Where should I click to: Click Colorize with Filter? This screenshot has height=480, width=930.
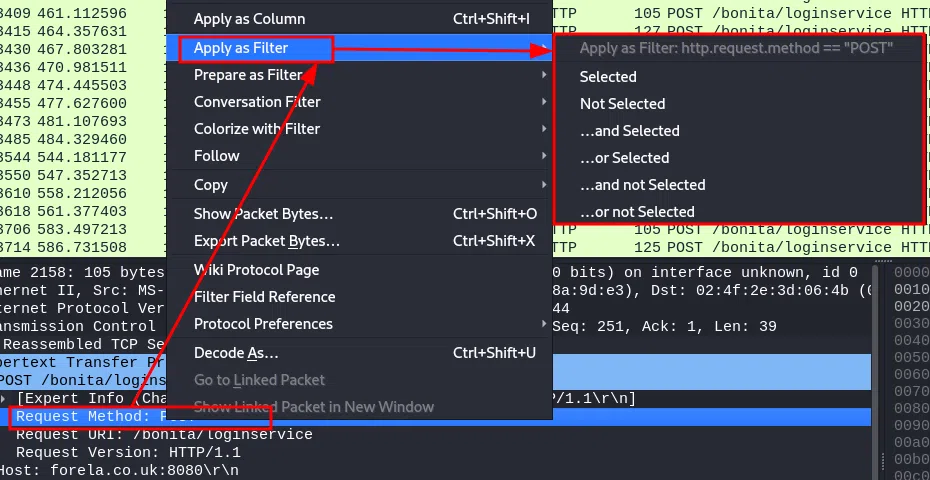[257, 129]
